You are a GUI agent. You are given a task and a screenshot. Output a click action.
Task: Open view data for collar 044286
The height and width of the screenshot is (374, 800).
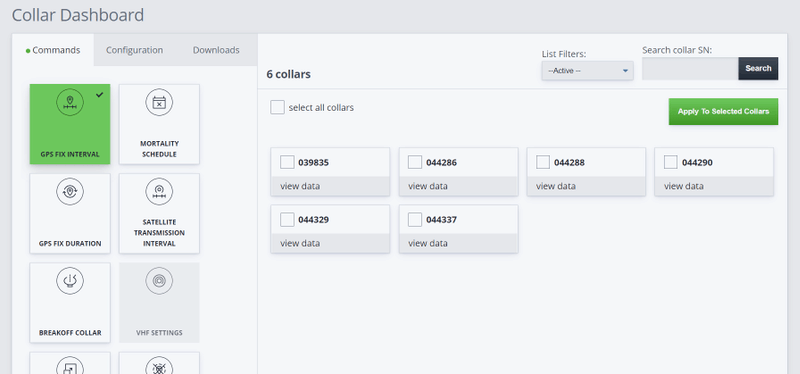coord(428,186)
